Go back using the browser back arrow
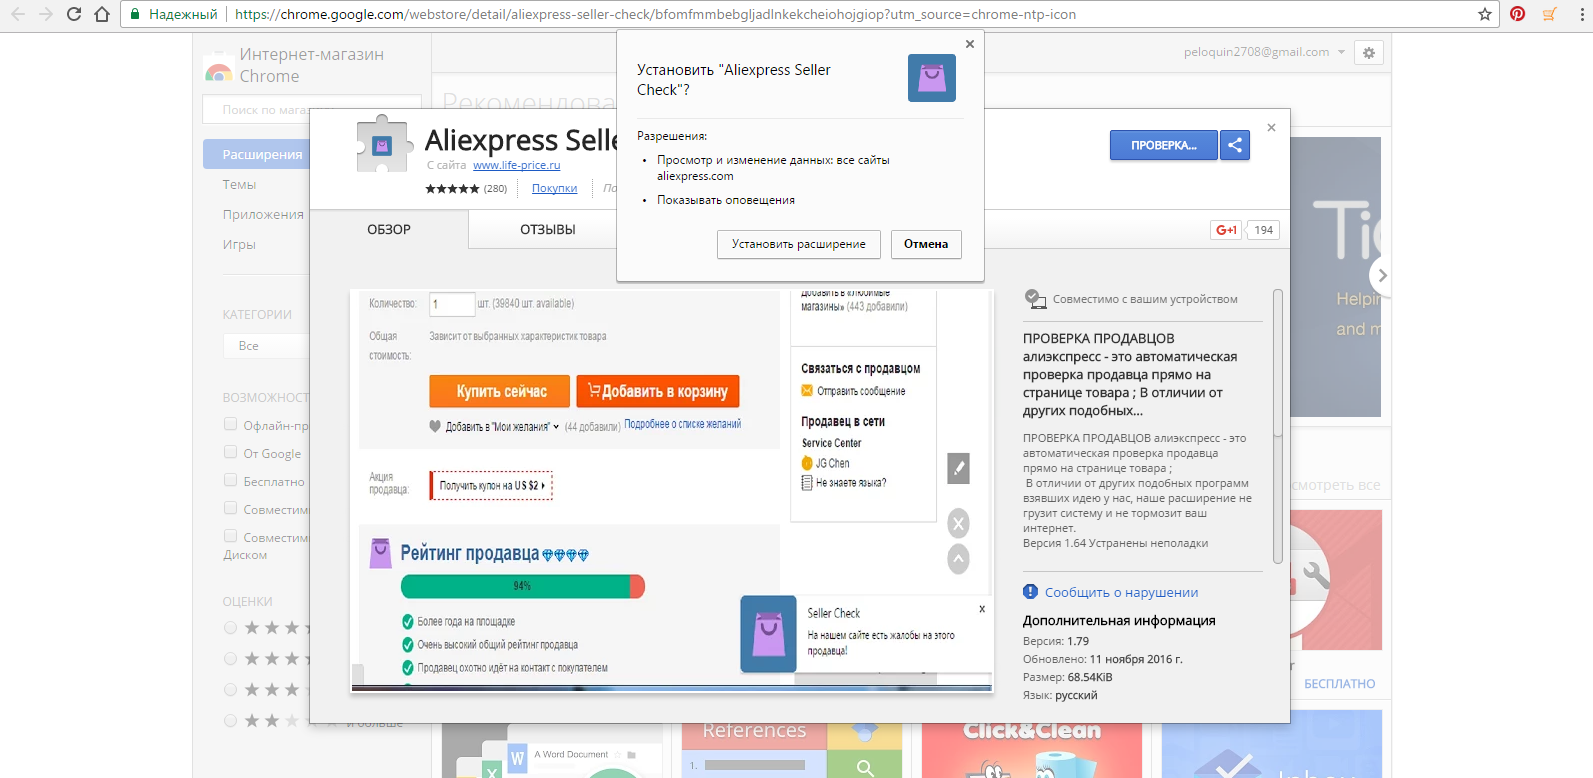1593x778 pixels. [x=18, y=14]
